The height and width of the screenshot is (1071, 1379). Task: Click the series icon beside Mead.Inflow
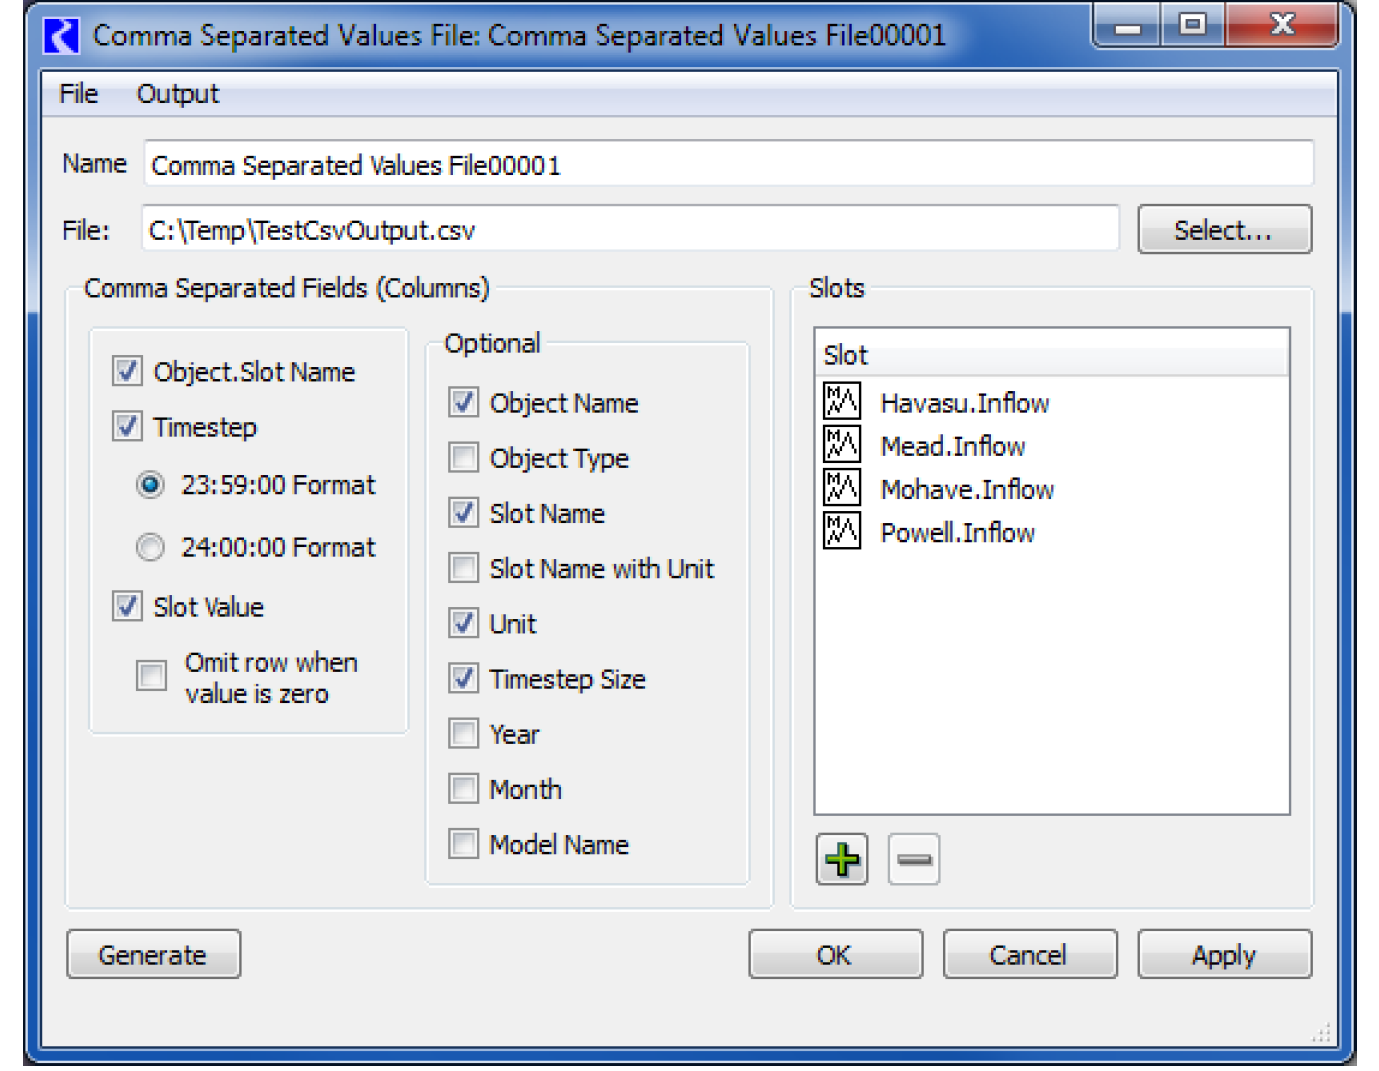point(841,445)
